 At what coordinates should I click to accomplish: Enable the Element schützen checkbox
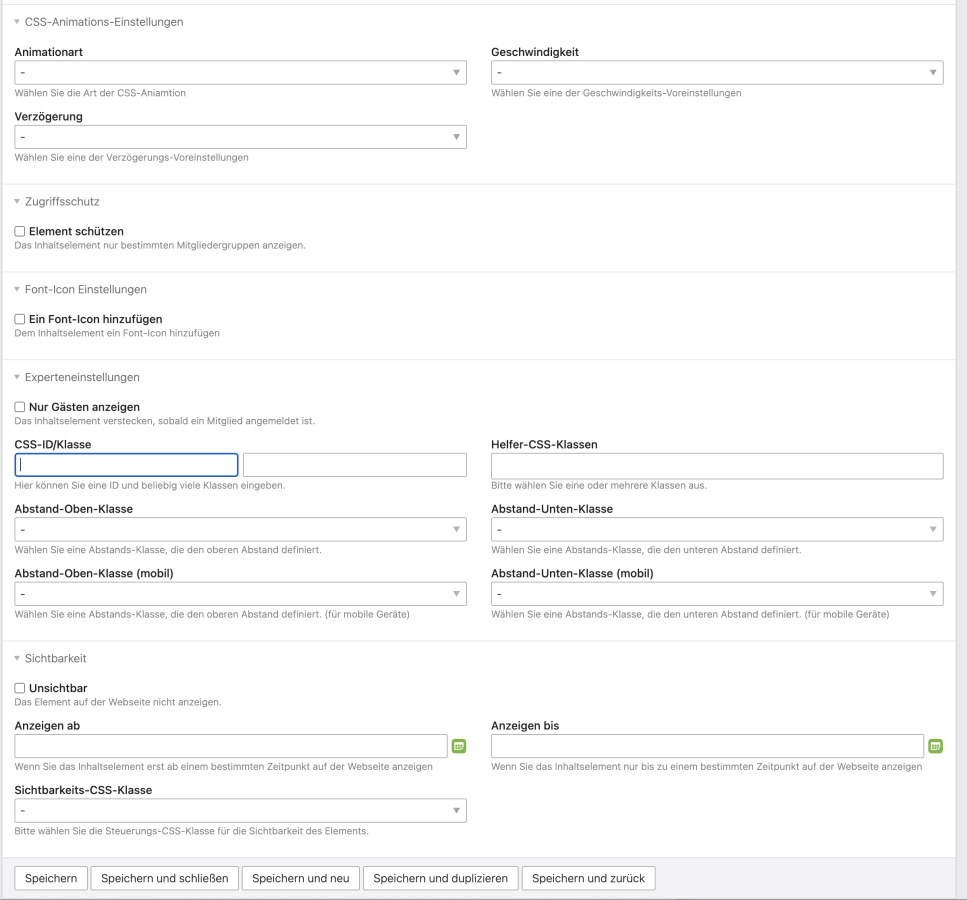point(20,232)
